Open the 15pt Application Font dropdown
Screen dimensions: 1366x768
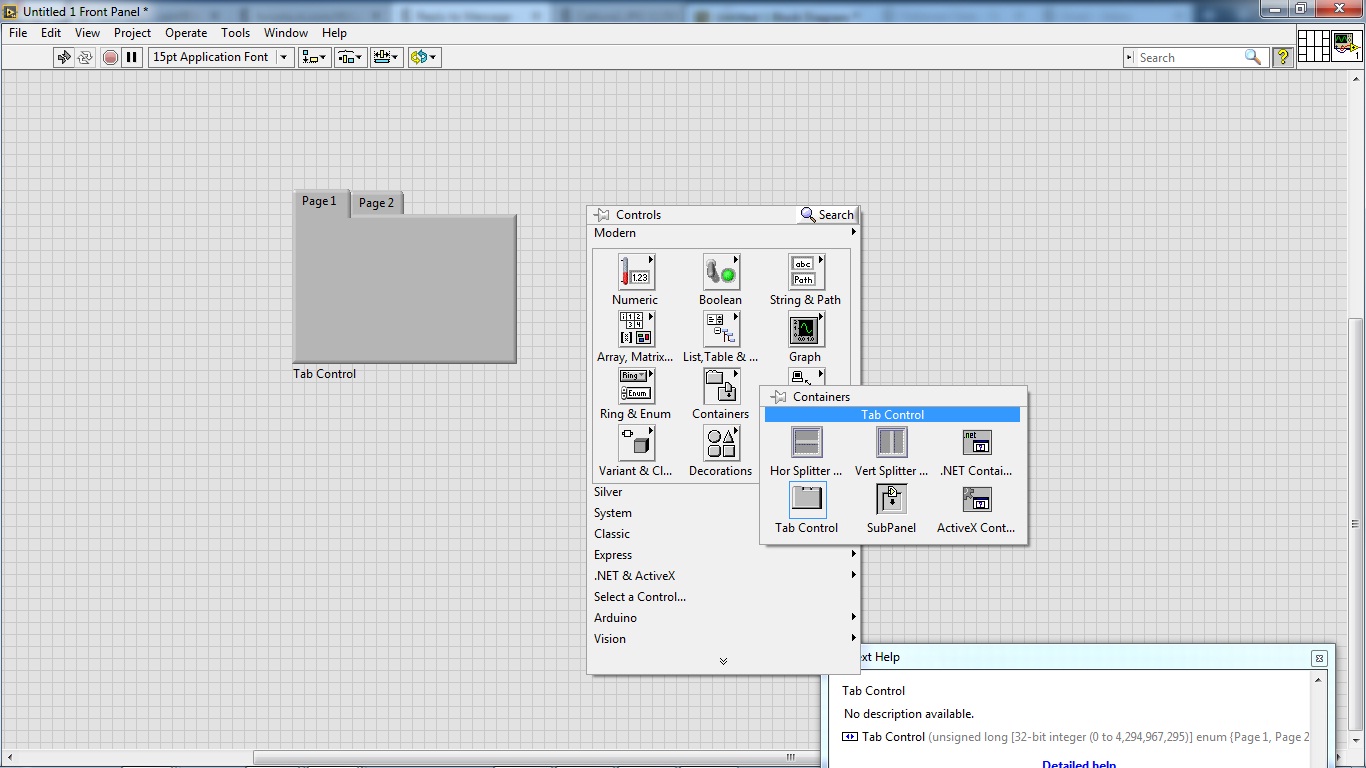tap(220, 57)
